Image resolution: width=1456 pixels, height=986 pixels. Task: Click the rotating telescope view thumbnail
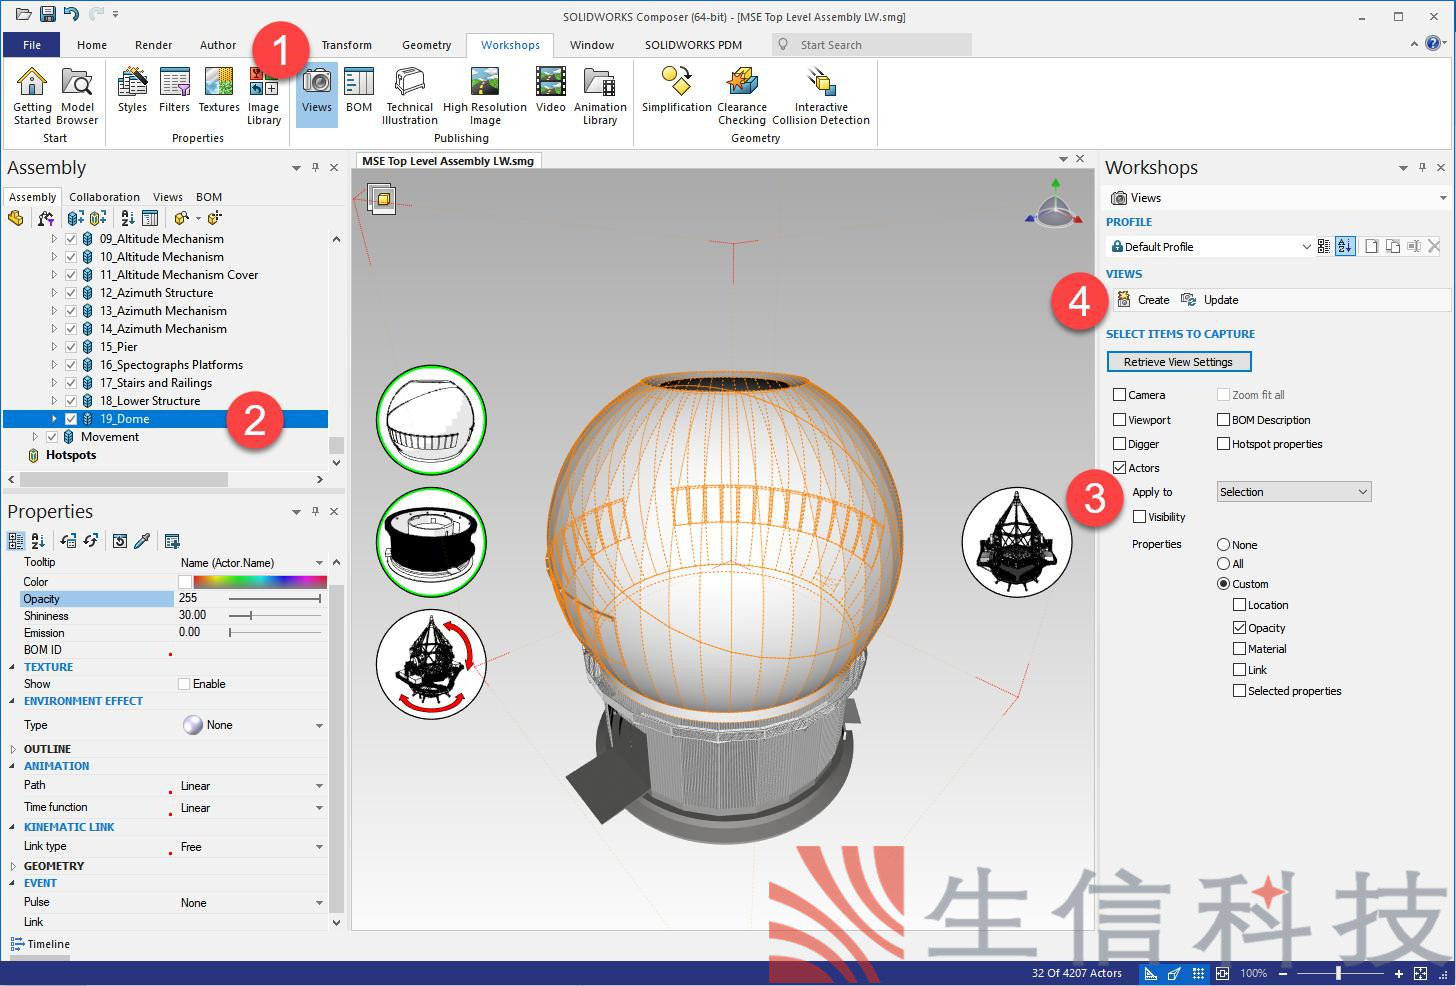[431, 664]
